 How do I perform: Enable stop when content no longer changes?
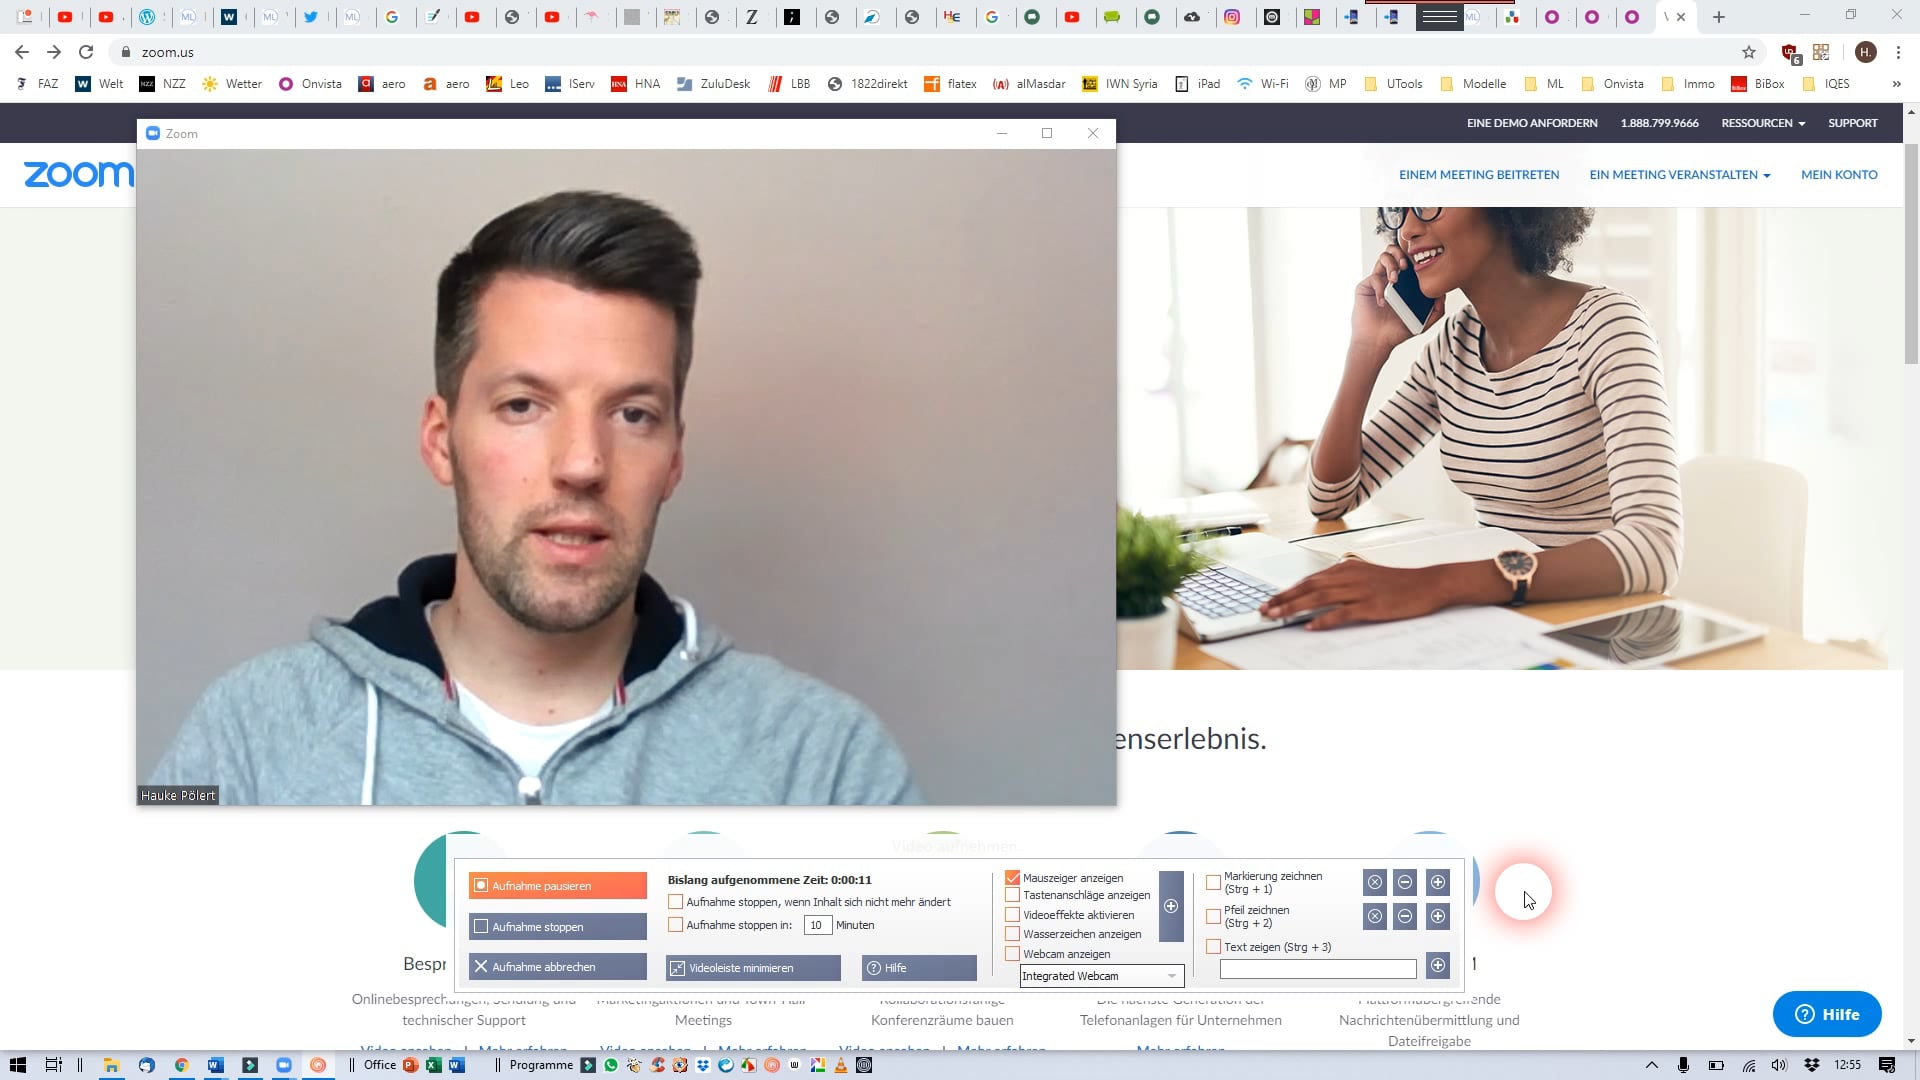[x=676, y=902]
